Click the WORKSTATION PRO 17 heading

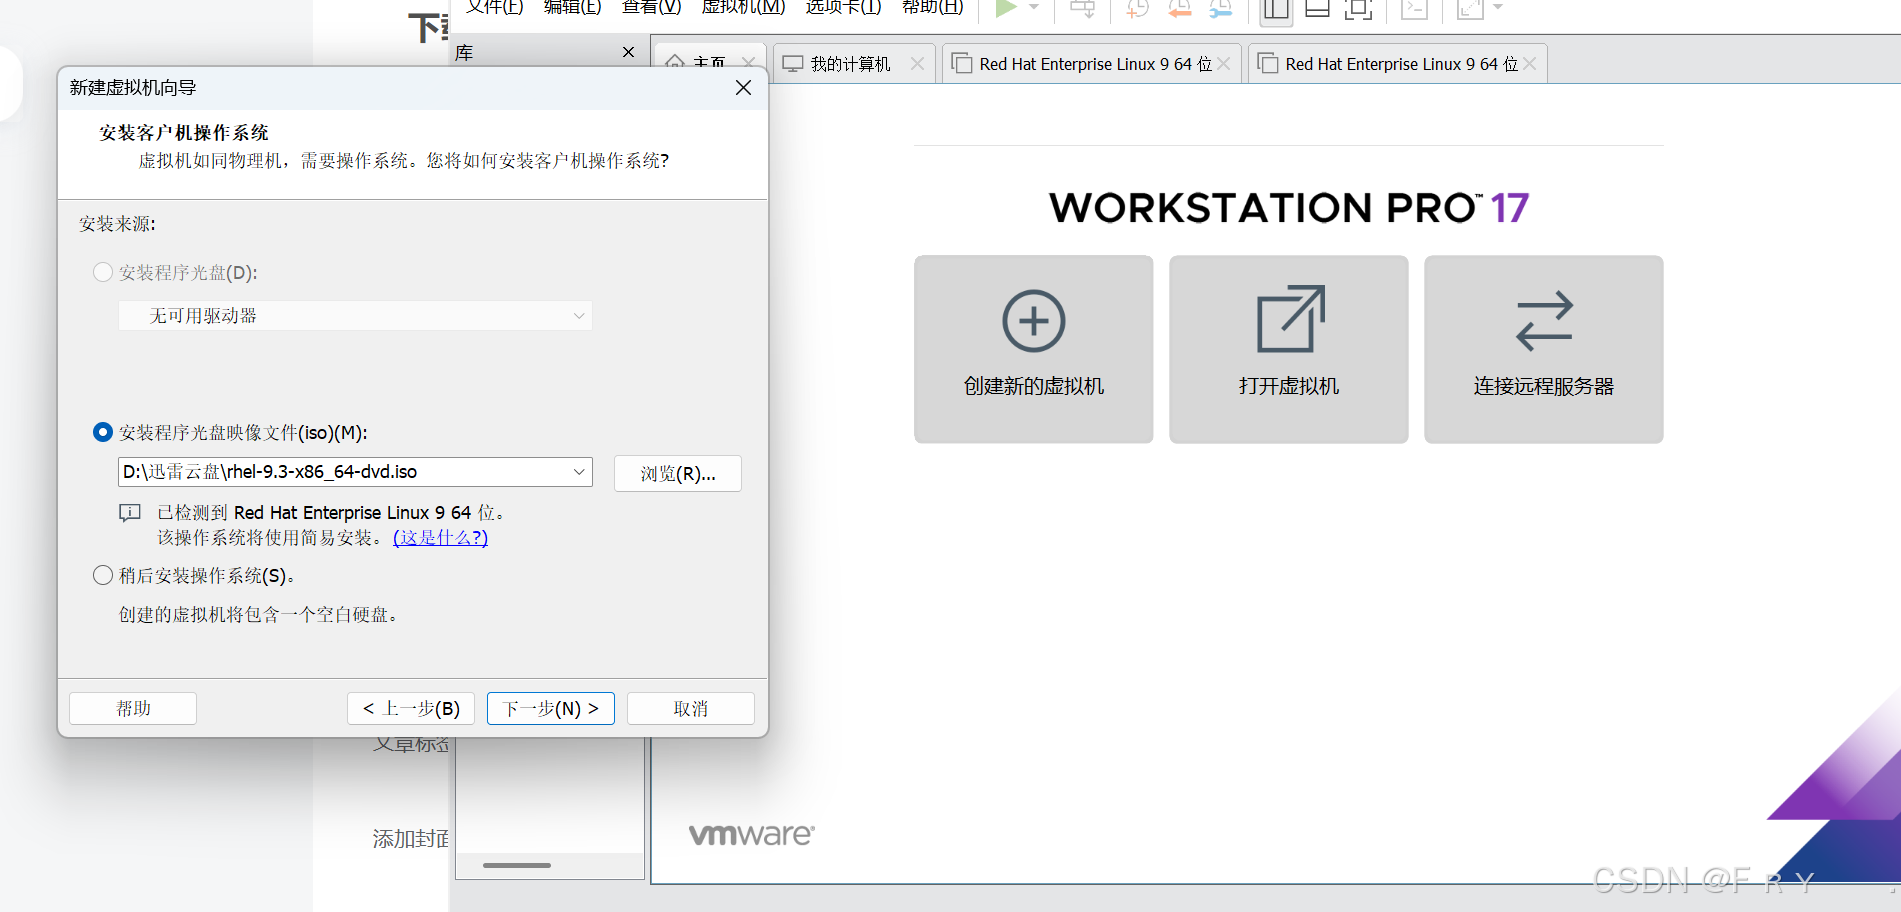[x=1289, y=208]
